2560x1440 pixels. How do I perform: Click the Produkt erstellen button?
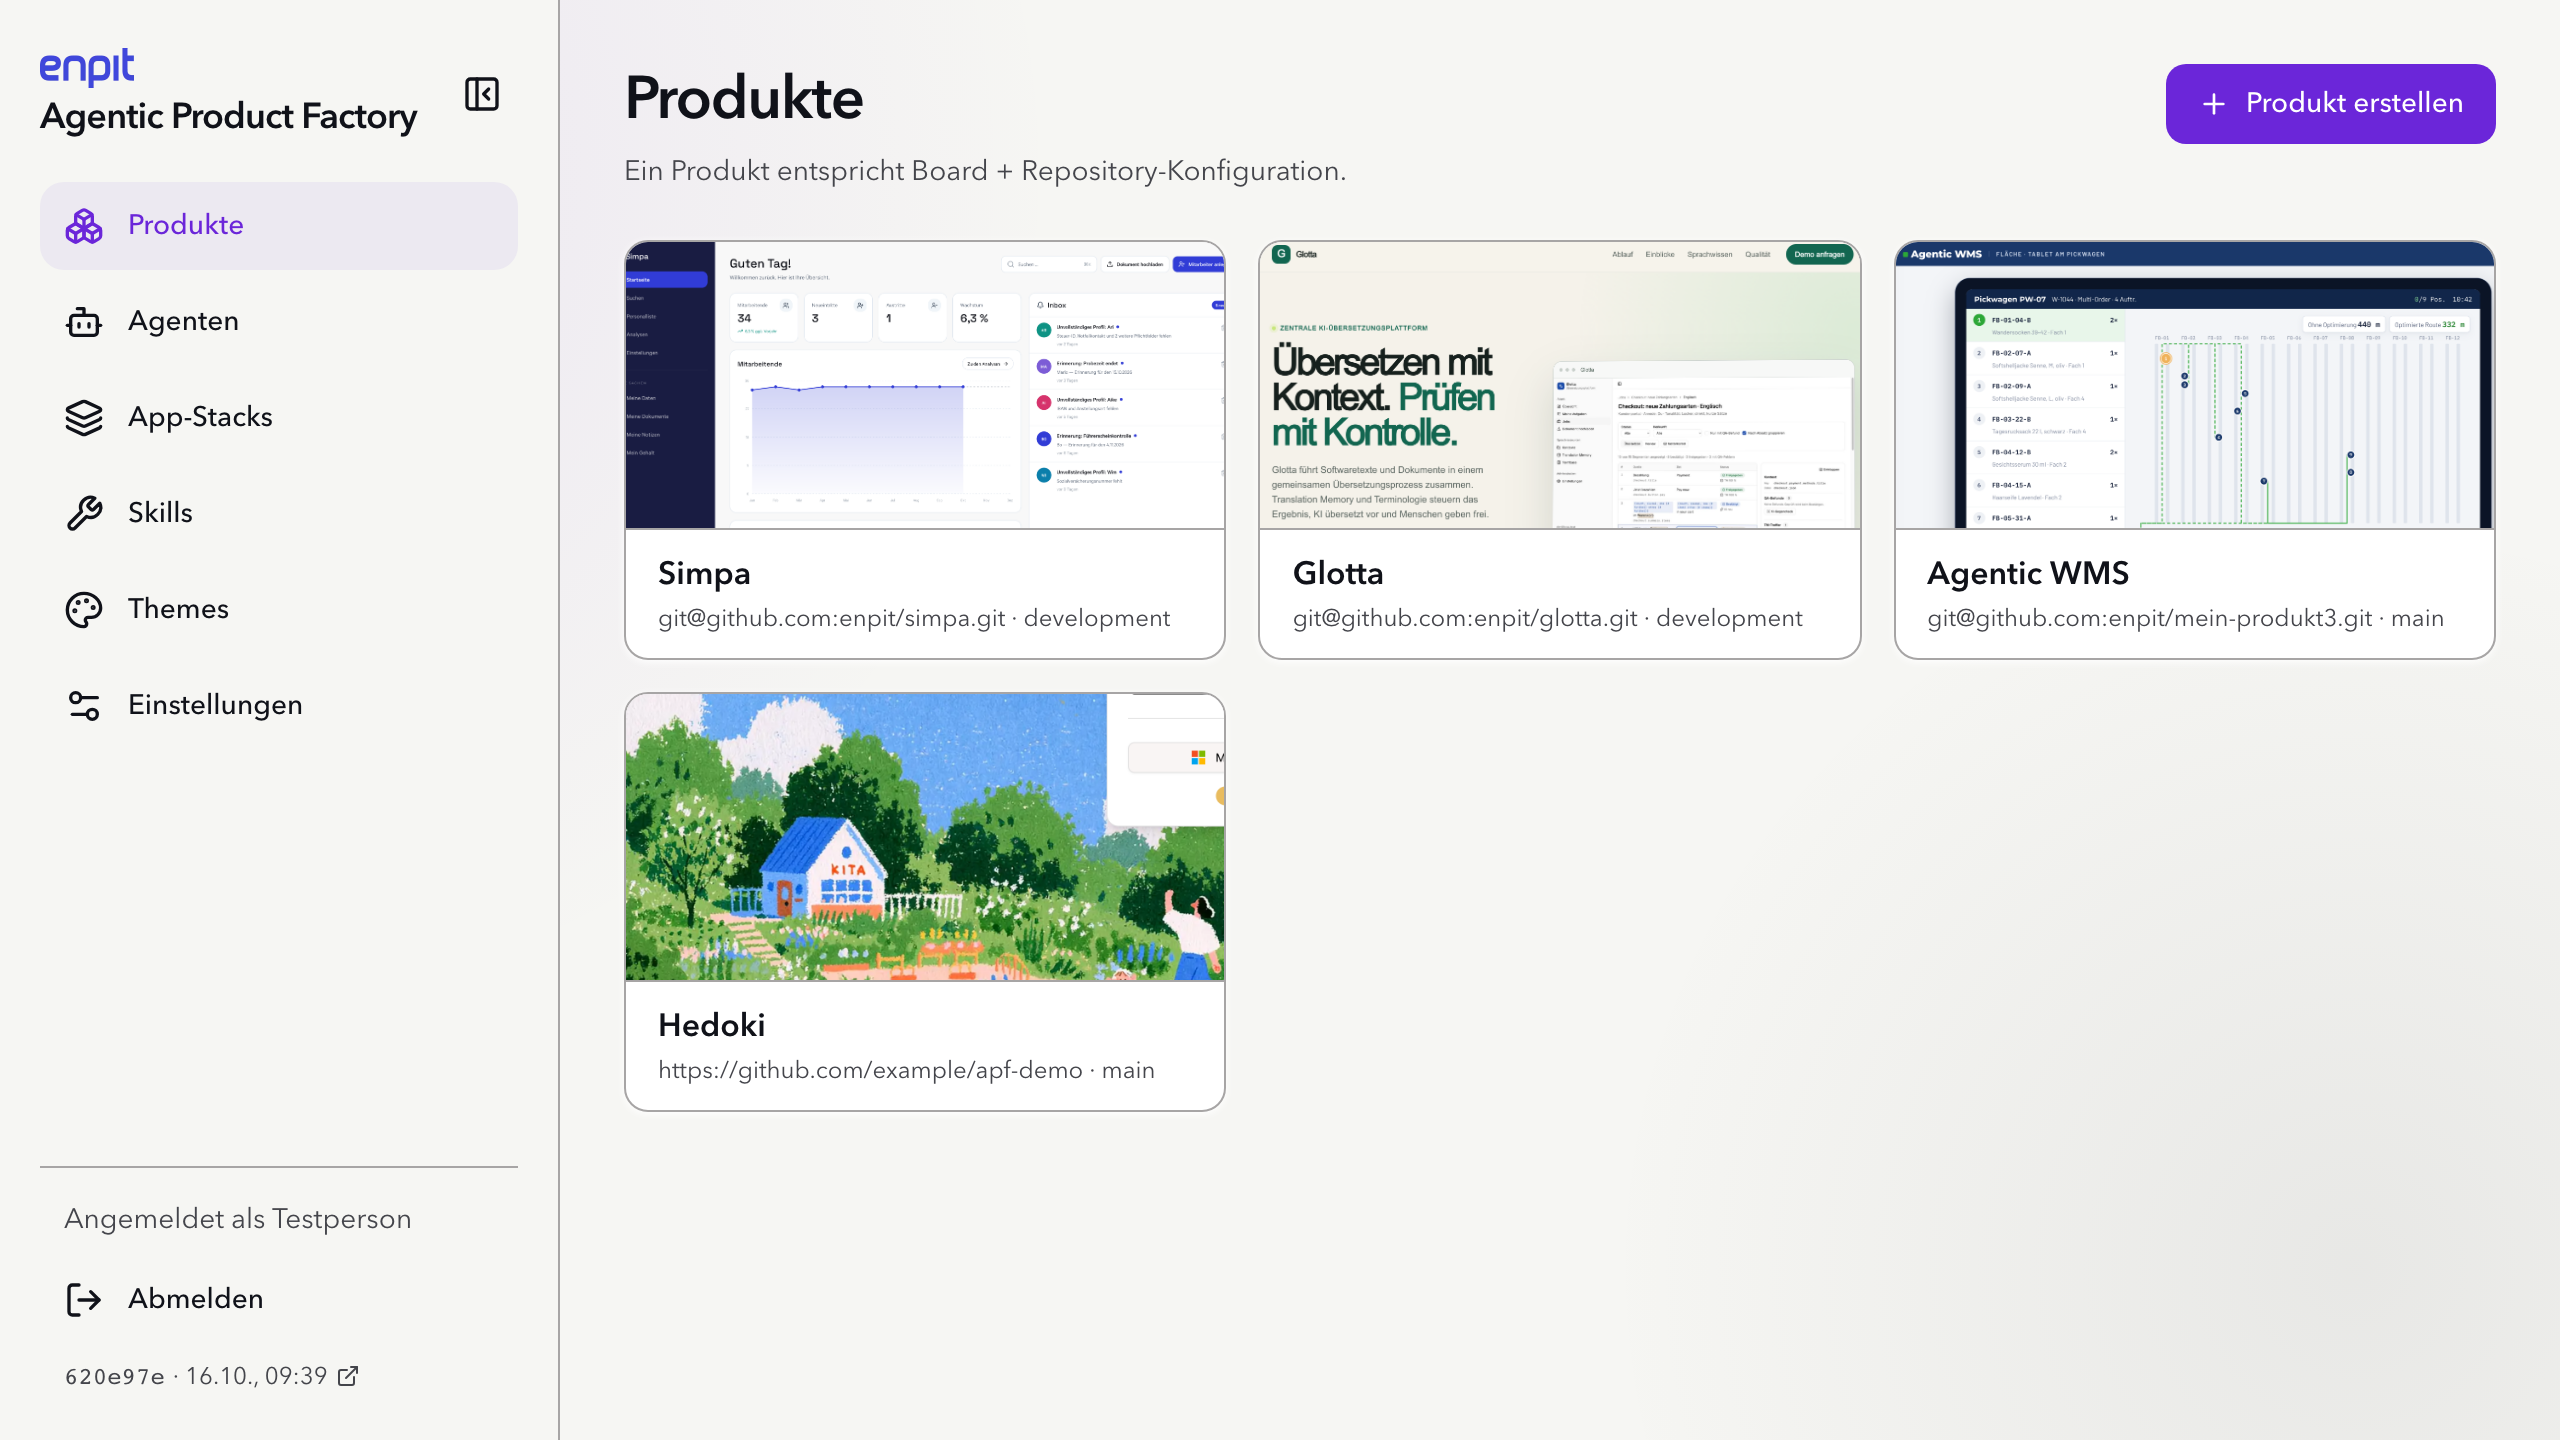(x=2330, y=104)
